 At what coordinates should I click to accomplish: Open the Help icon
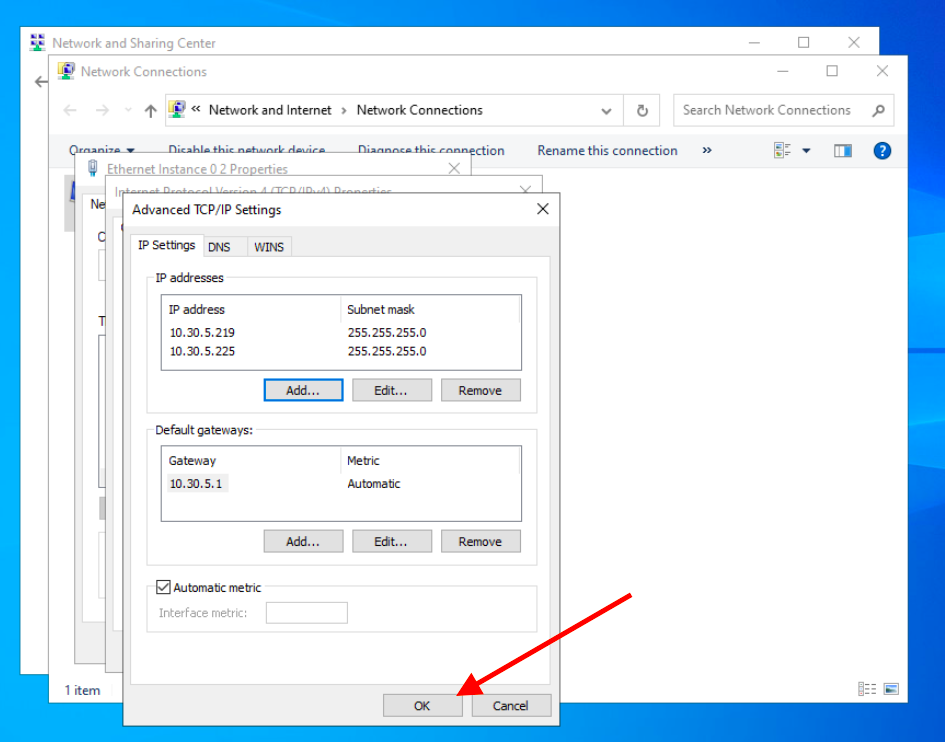tap(882, 151)
